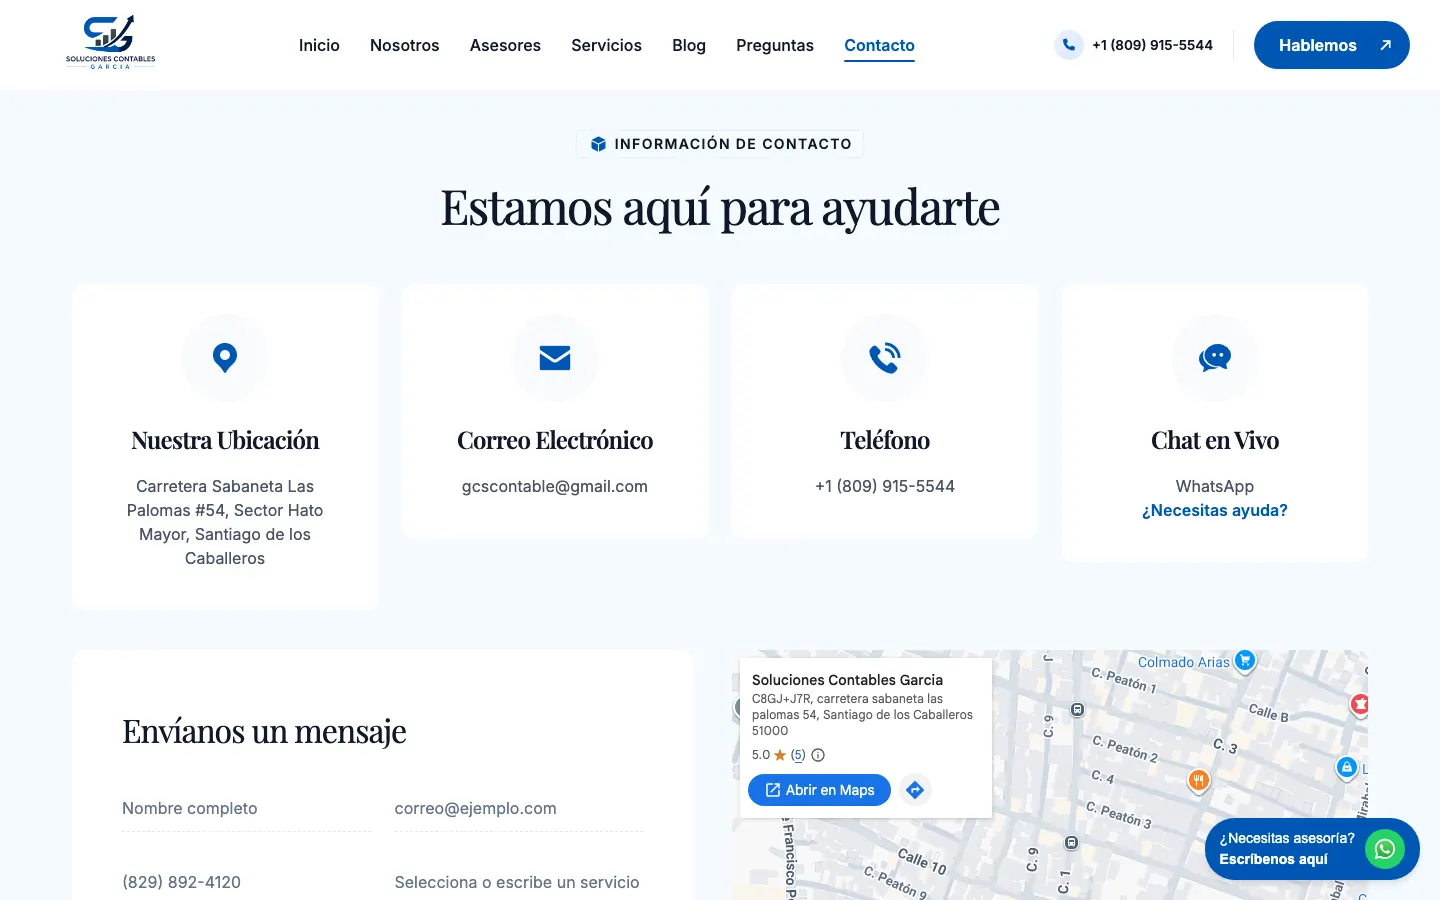Click the cube icon beside Información de Contacto
The image size is (1440, 900).
598,144
